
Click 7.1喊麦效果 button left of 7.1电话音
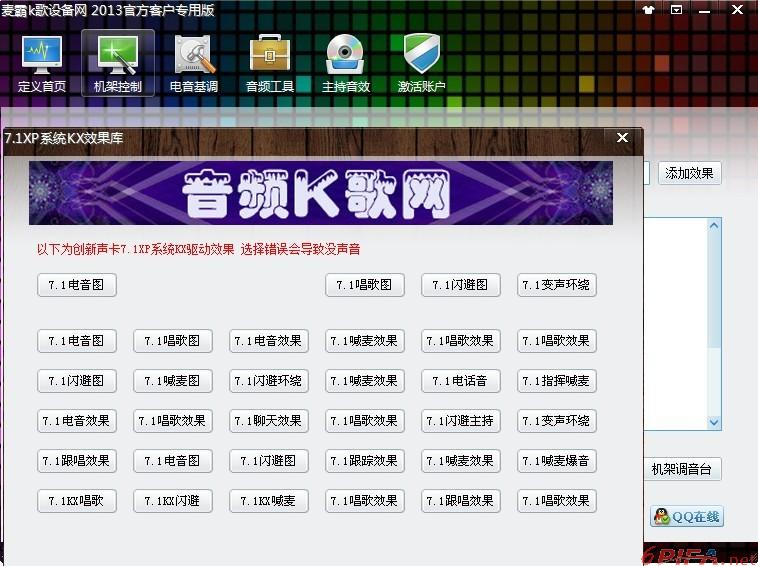(365, 381)
